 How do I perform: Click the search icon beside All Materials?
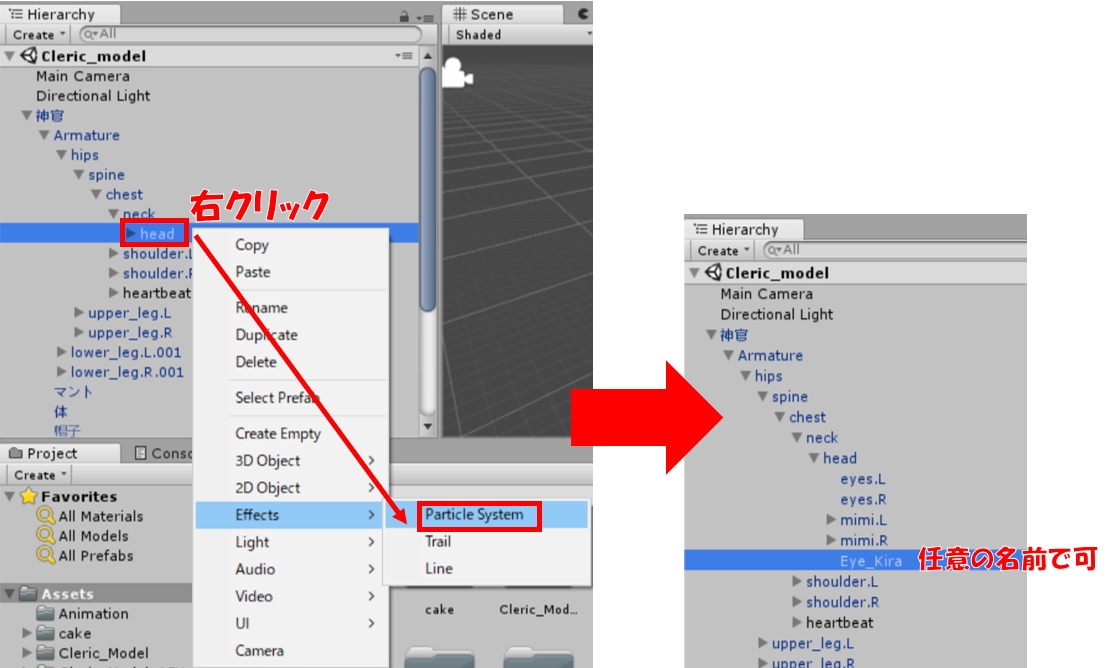pos(45,516)
